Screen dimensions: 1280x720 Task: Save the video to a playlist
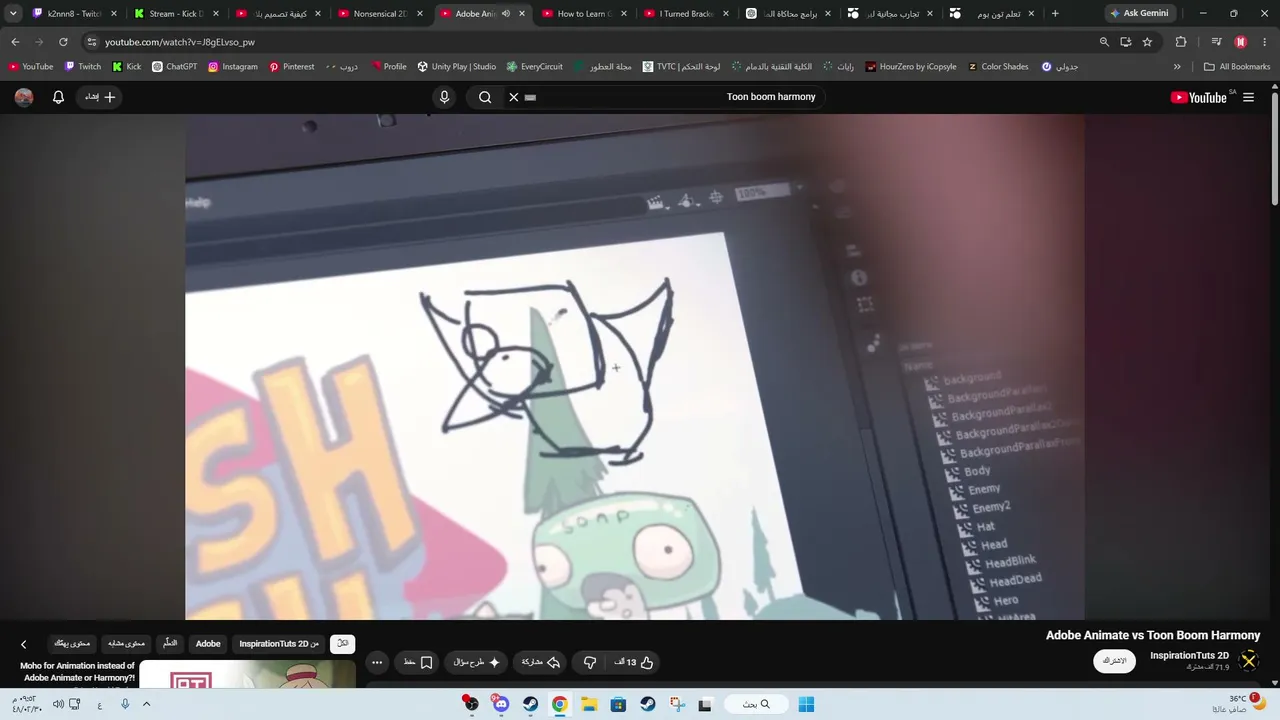pos(418,662)
